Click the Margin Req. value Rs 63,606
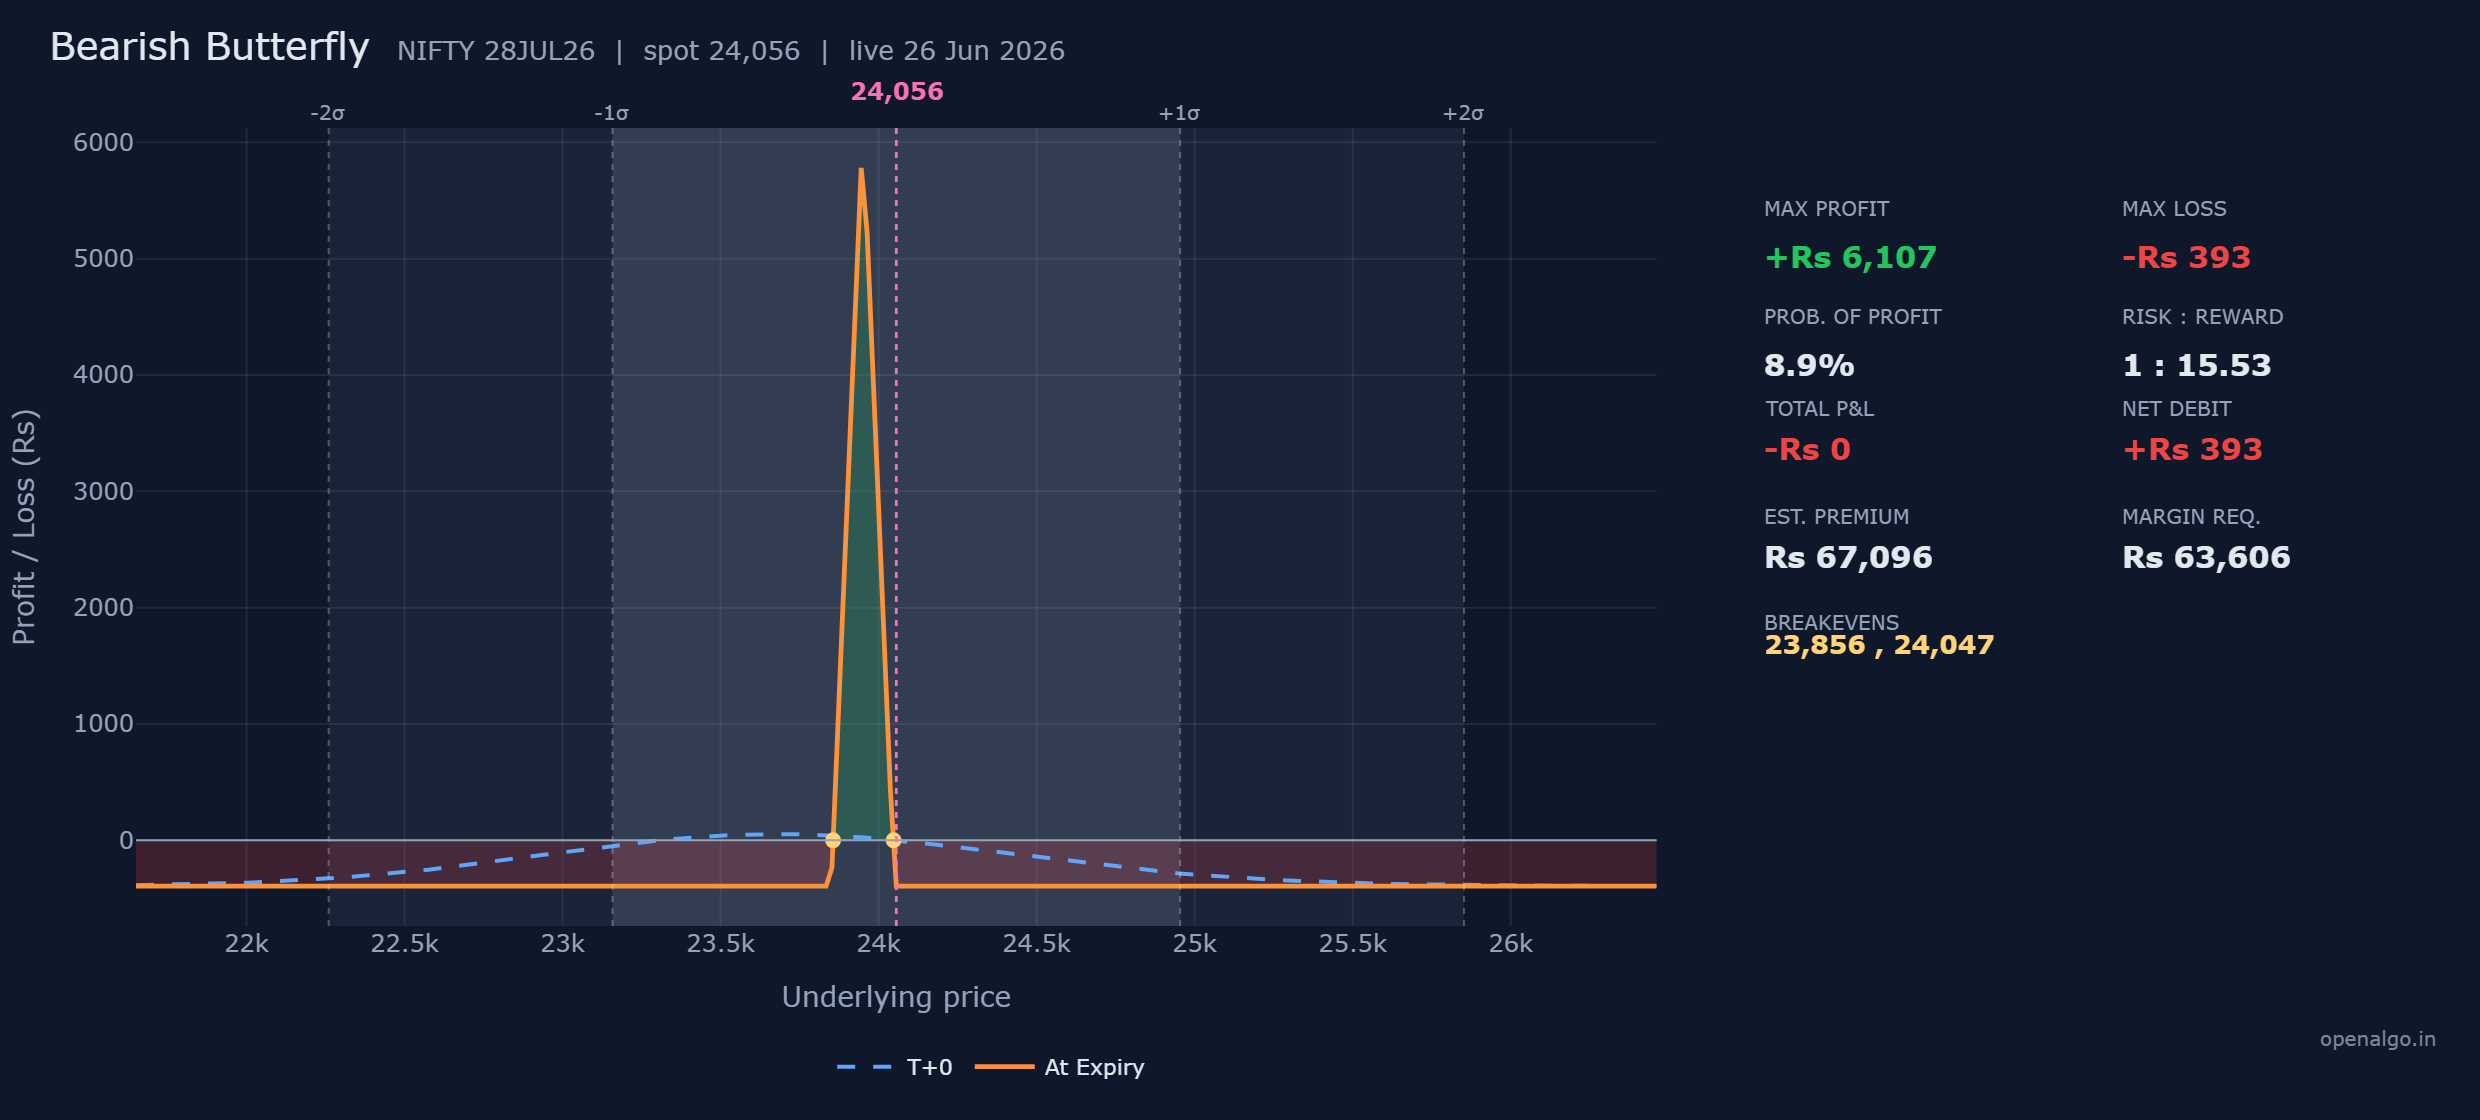Viewport: 2480px width, 1120px height. pyautogui.click(x=2206, y=557)
